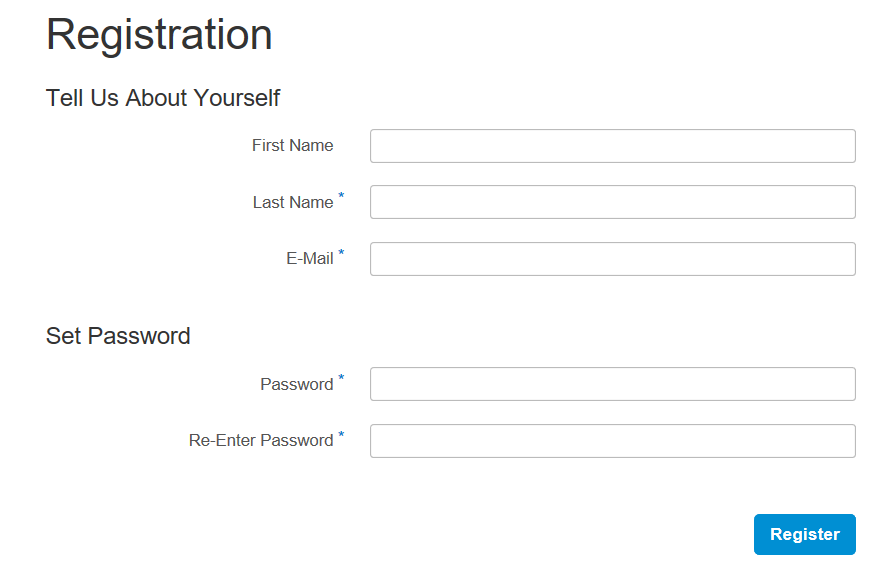
Task: Click the required asterisk beside Last Name
Action: 341,197
